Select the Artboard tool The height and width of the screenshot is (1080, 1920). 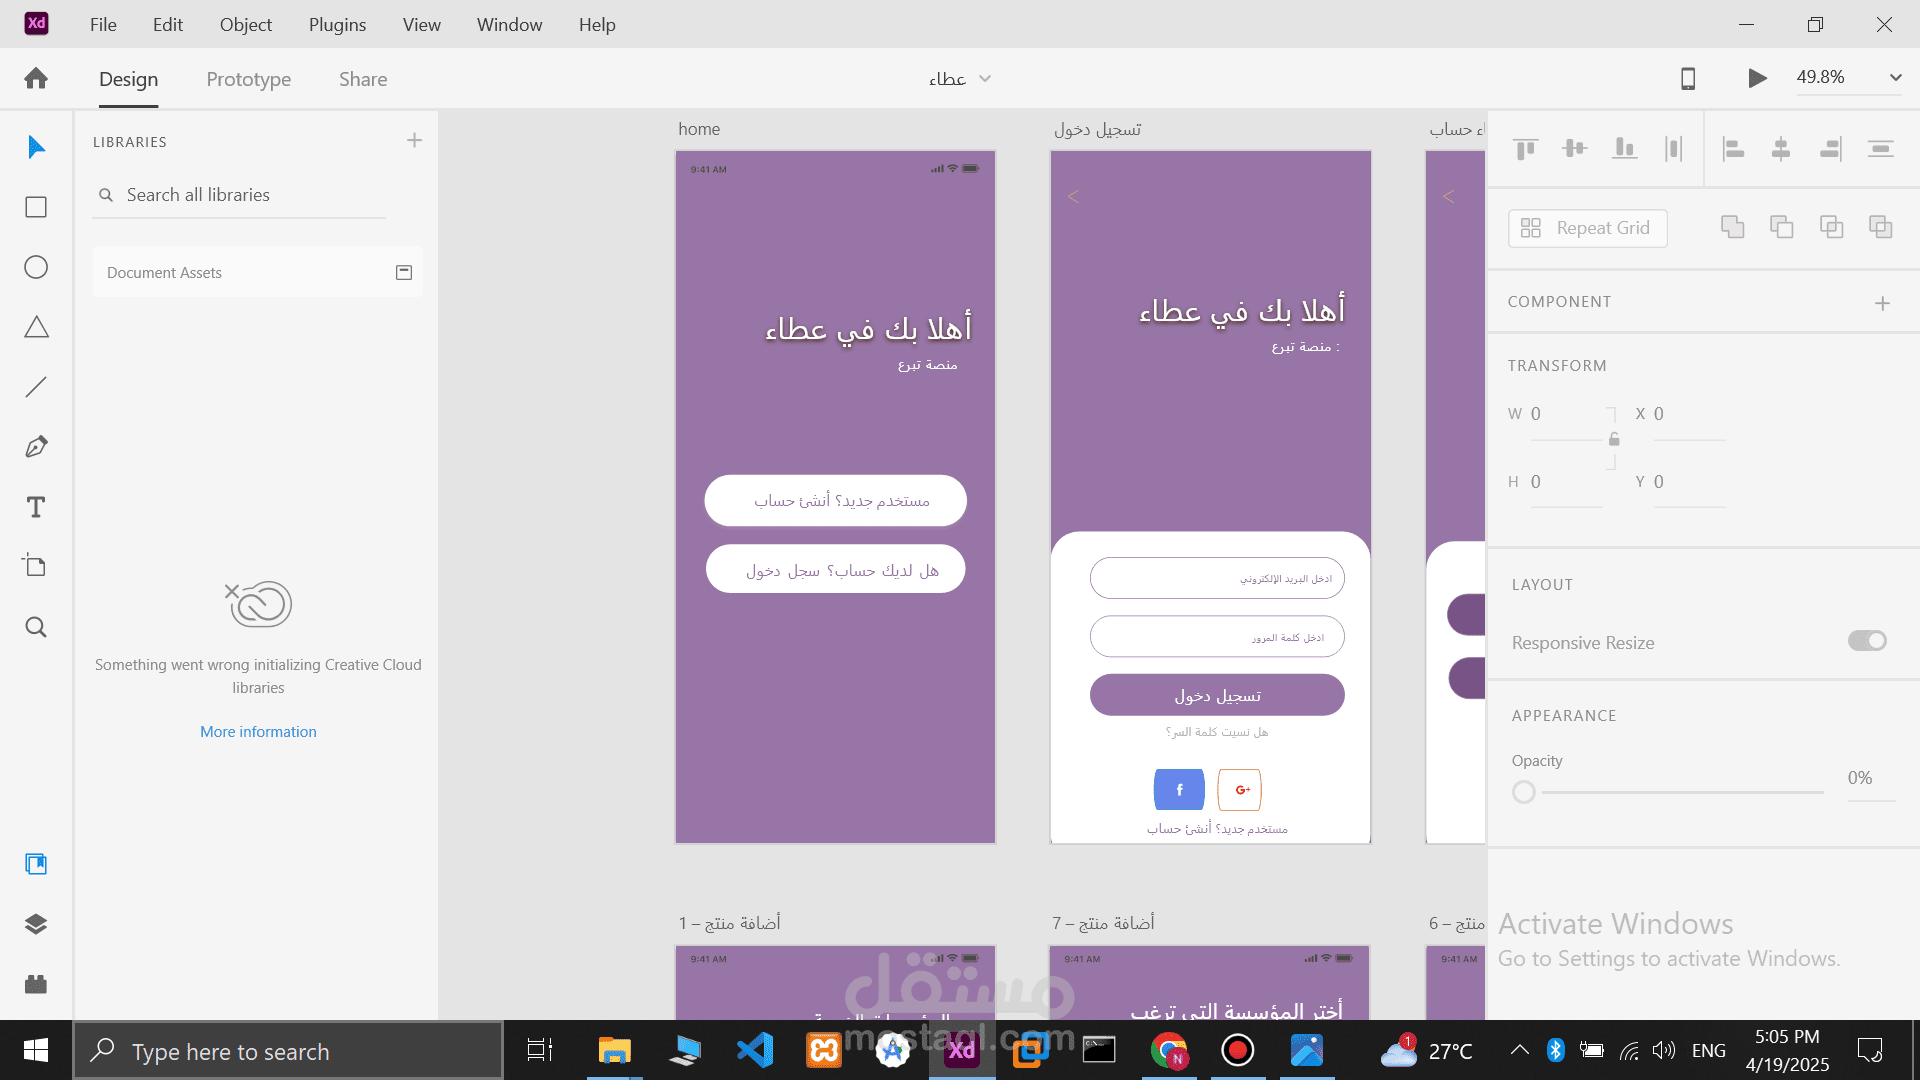[x=36, y=566]
